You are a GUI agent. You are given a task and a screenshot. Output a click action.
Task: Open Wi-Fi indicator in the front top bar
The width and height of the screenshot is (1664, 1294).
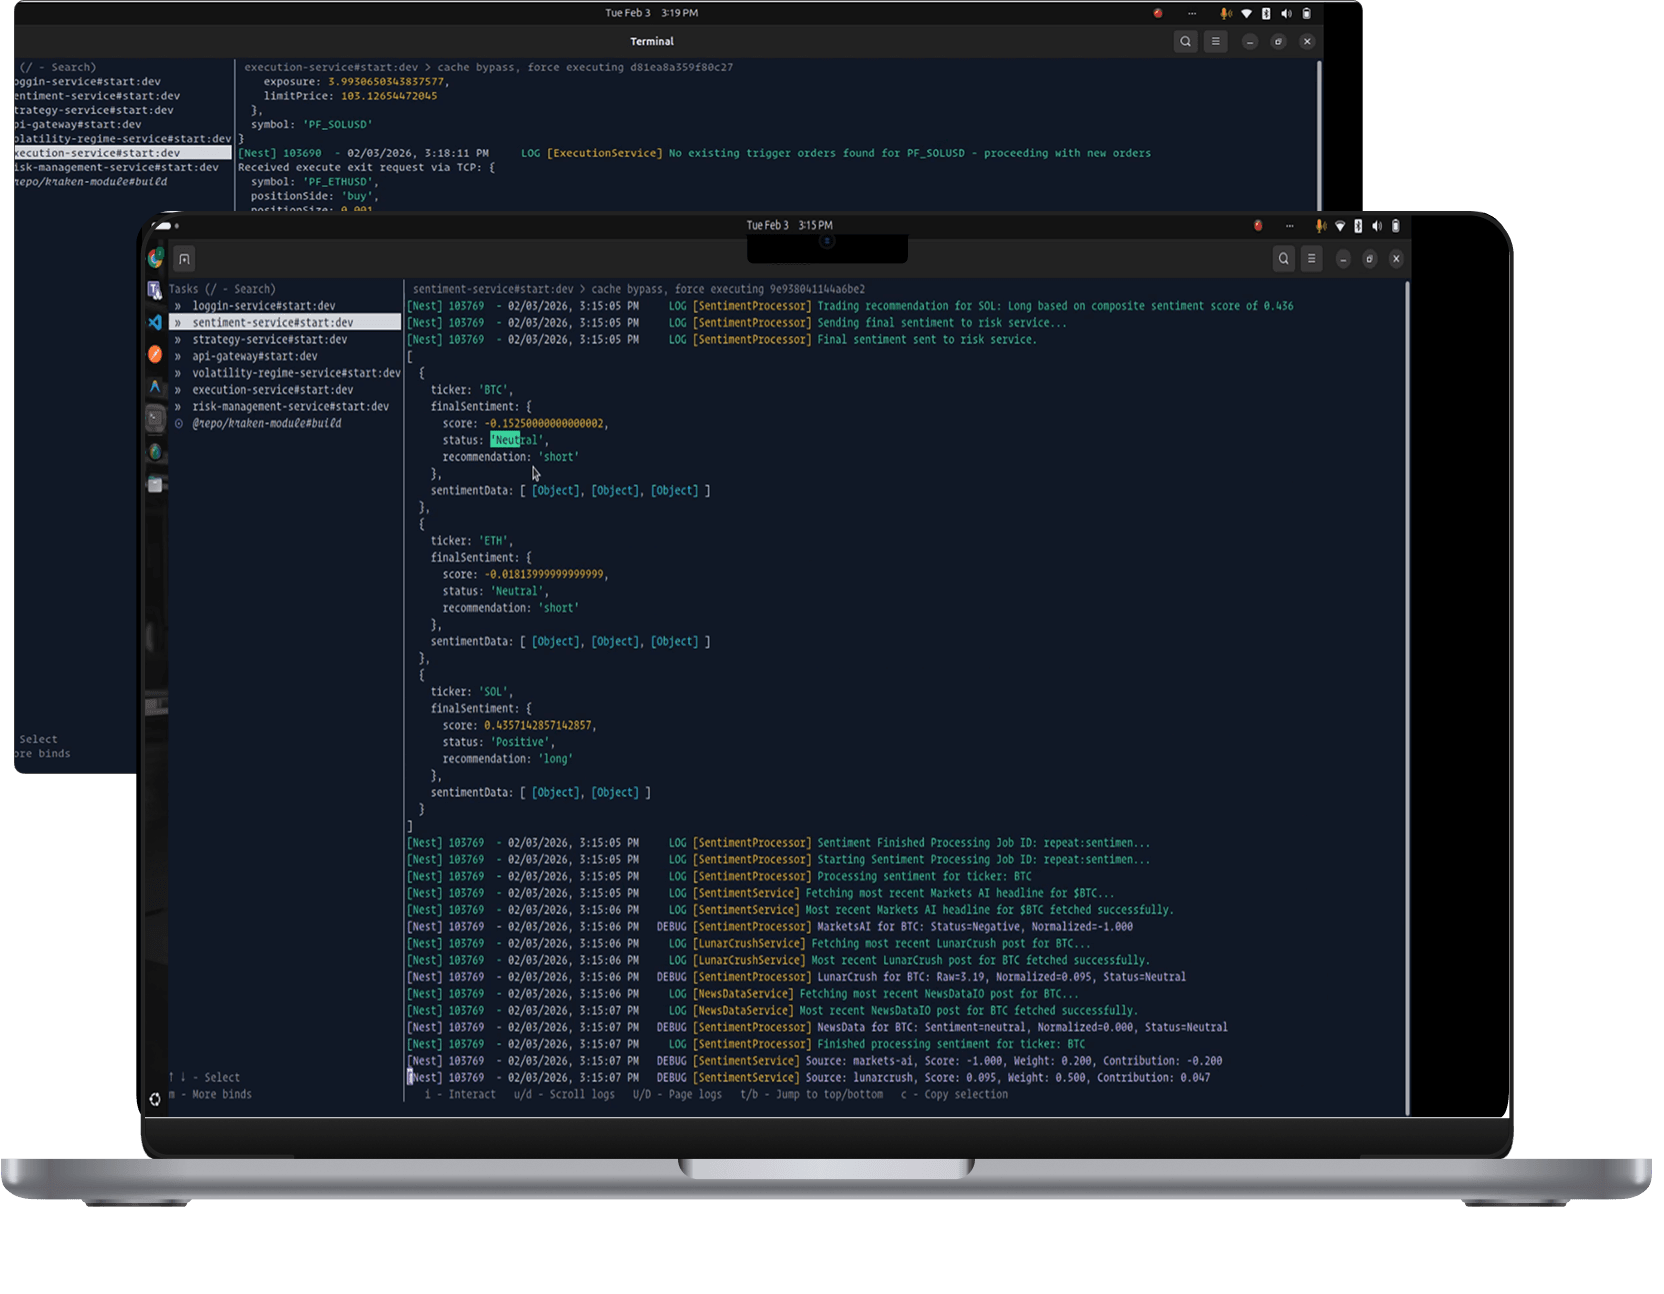(x=1340, y=226)
